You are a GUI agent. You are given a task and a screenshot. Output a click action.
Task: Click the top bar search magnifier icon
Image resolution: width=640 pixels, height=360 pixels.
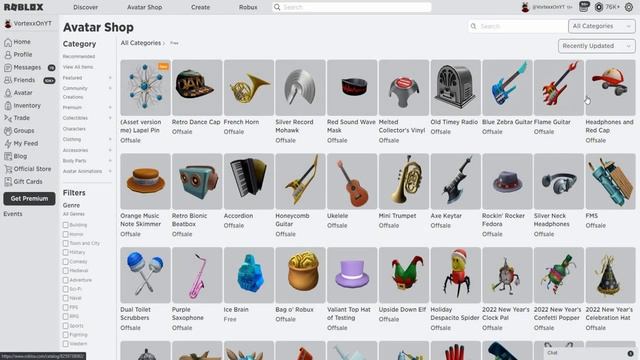click(x=277, y=7)
